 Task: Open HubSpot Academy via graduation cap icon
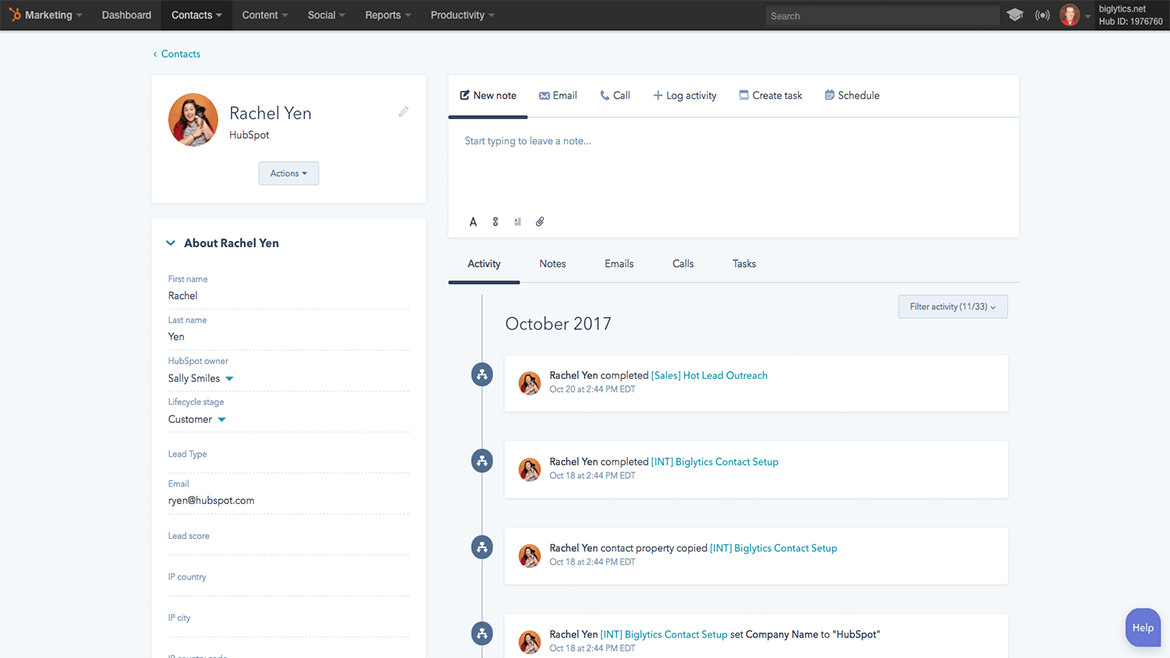pos(1015,15)
